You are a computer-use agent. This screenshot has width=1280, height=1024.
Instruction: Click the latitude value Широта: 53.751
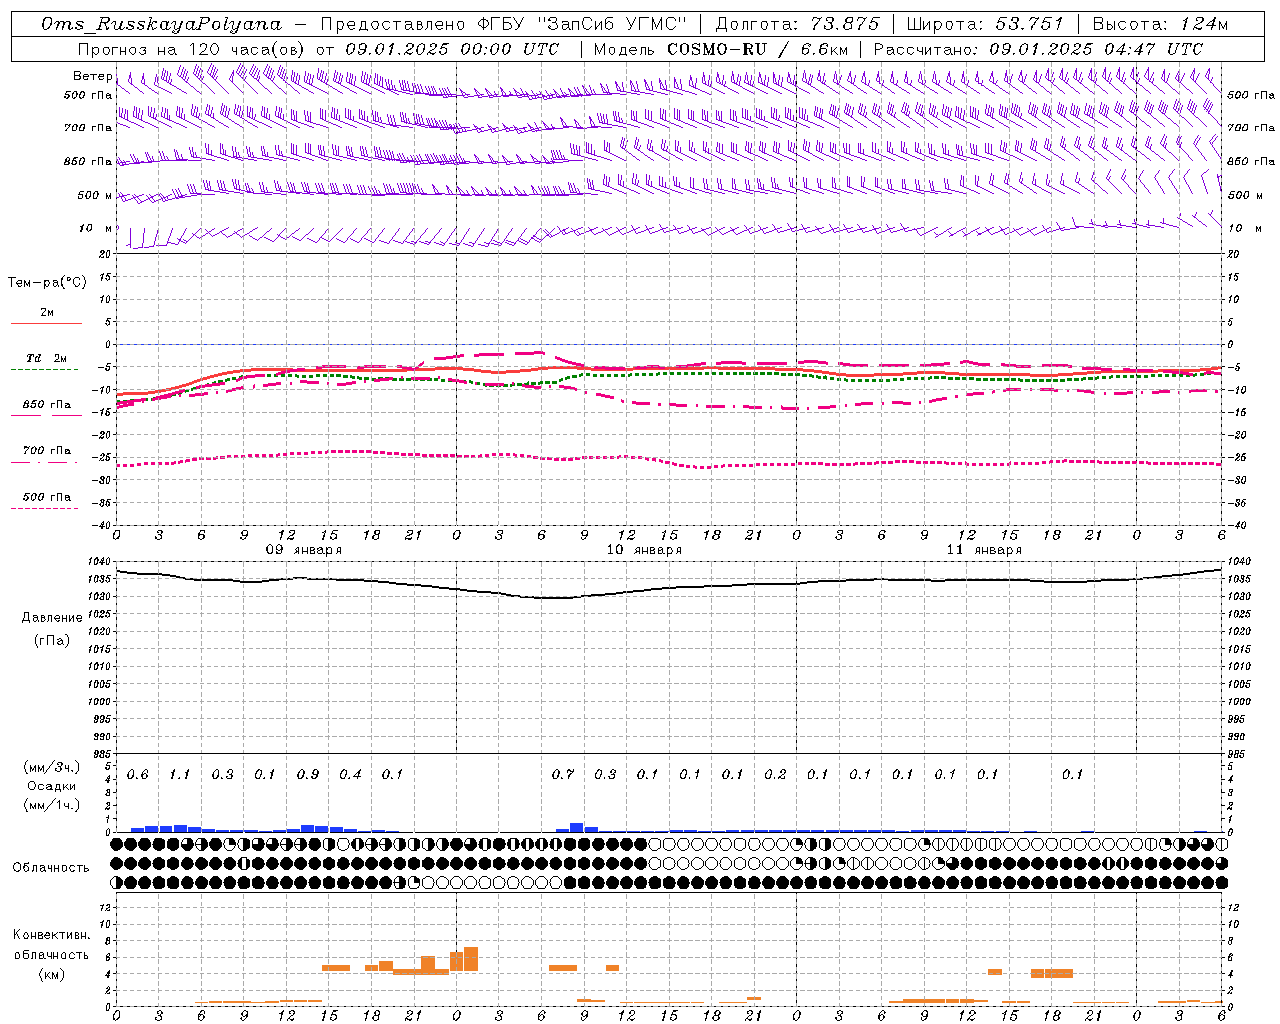tap(985, 24)
